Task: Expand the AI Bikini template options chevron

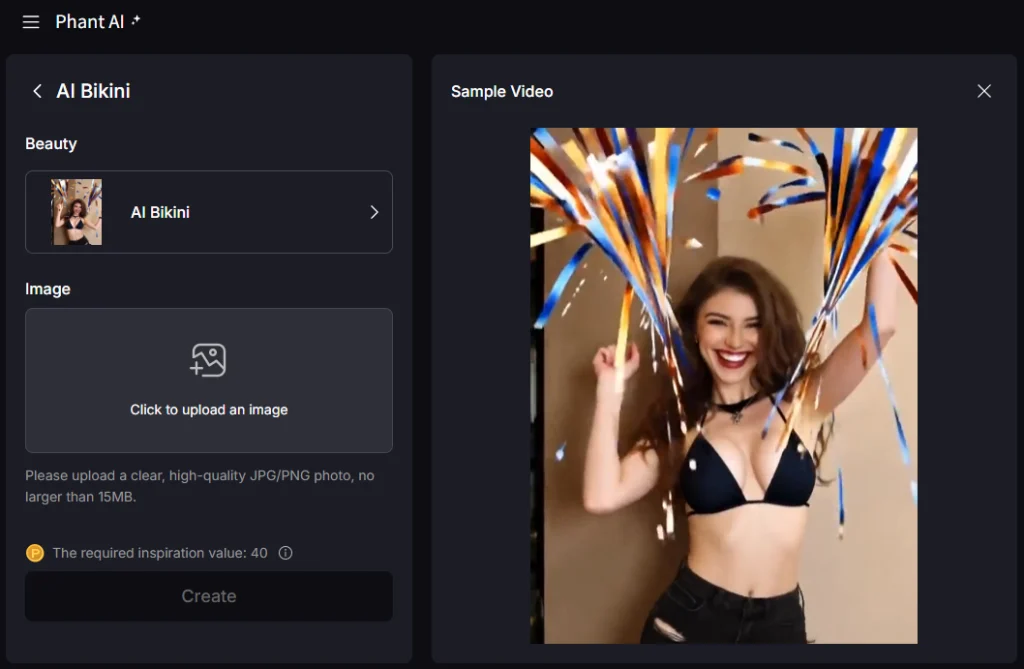Action: [375, 212]
